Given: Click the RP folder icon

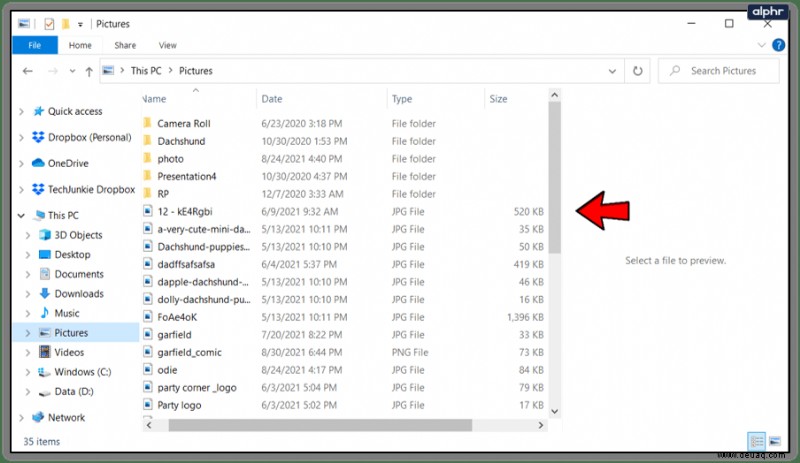Looking at the screenshot, I should pyautogui.click(x=147, y=193).
